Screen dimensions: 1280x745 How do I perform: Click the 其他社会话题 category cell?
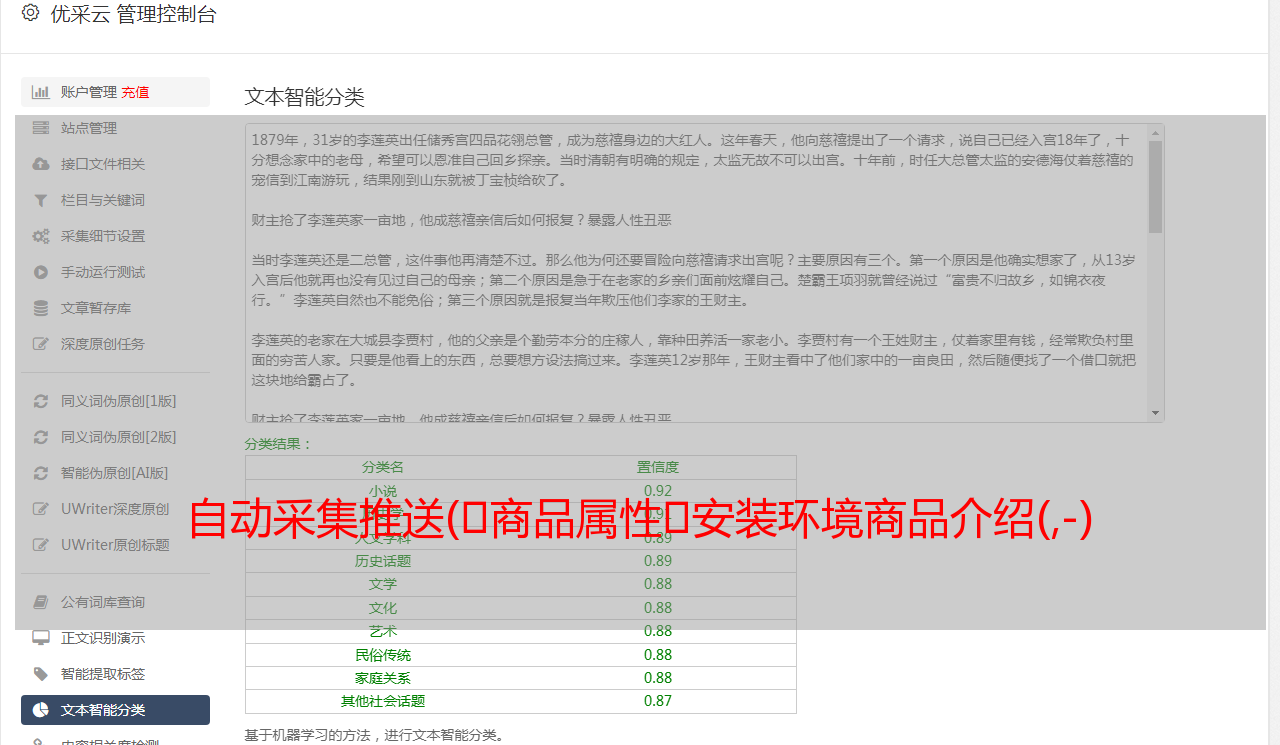coord(383,701)
